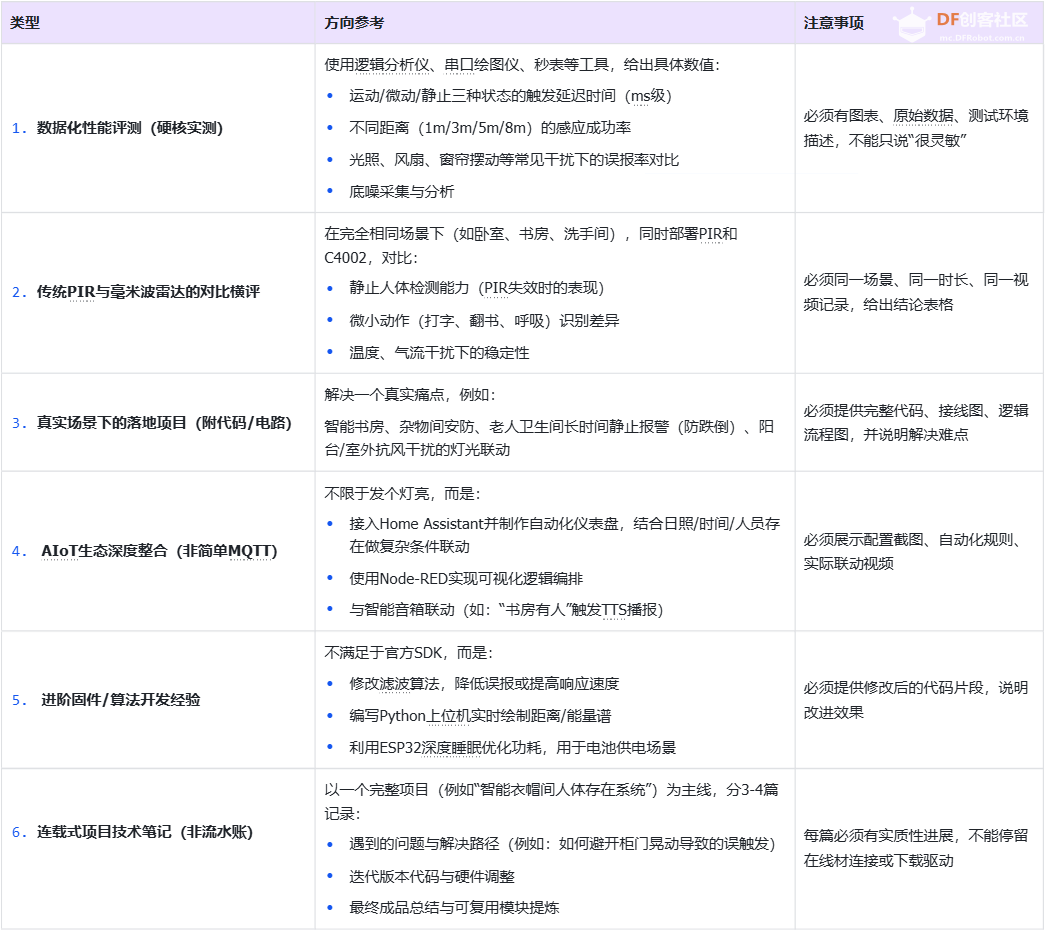Image resolution: width=1045 pixels, height=931 pixels.
Task: Click the bullet about 与智能音箱联动 TTS播报
Action: point(506,610)
